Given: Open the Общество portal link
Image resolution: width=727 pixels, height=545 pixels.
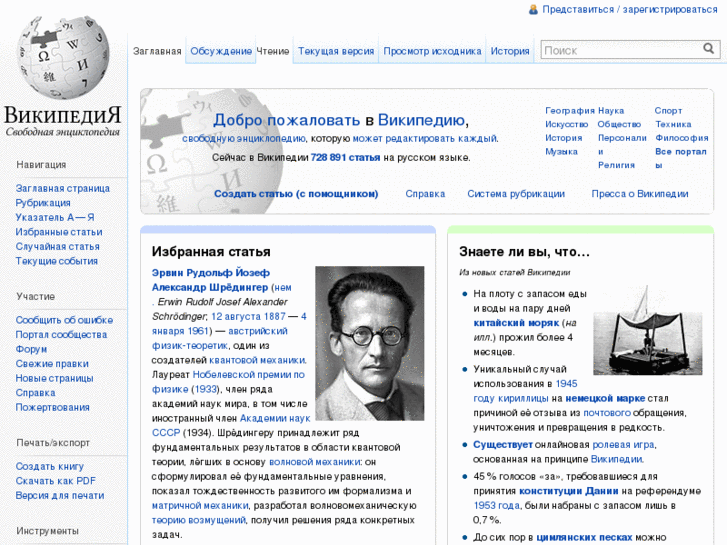Looking at the screenshot, I should coord(619,124).
